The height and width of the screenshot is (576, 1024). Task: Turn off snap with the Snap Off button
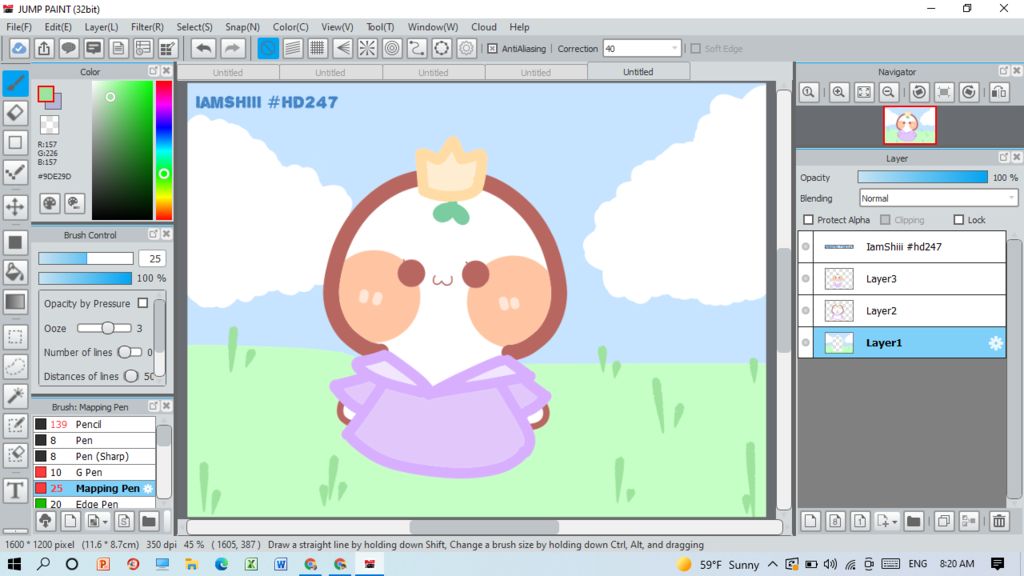268,48
